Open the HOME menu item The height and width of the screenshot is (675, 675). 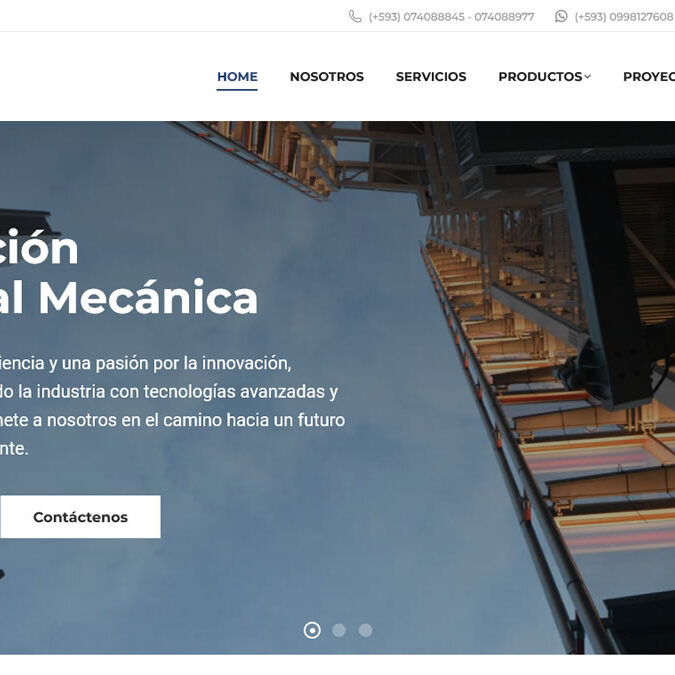(237, 77)
